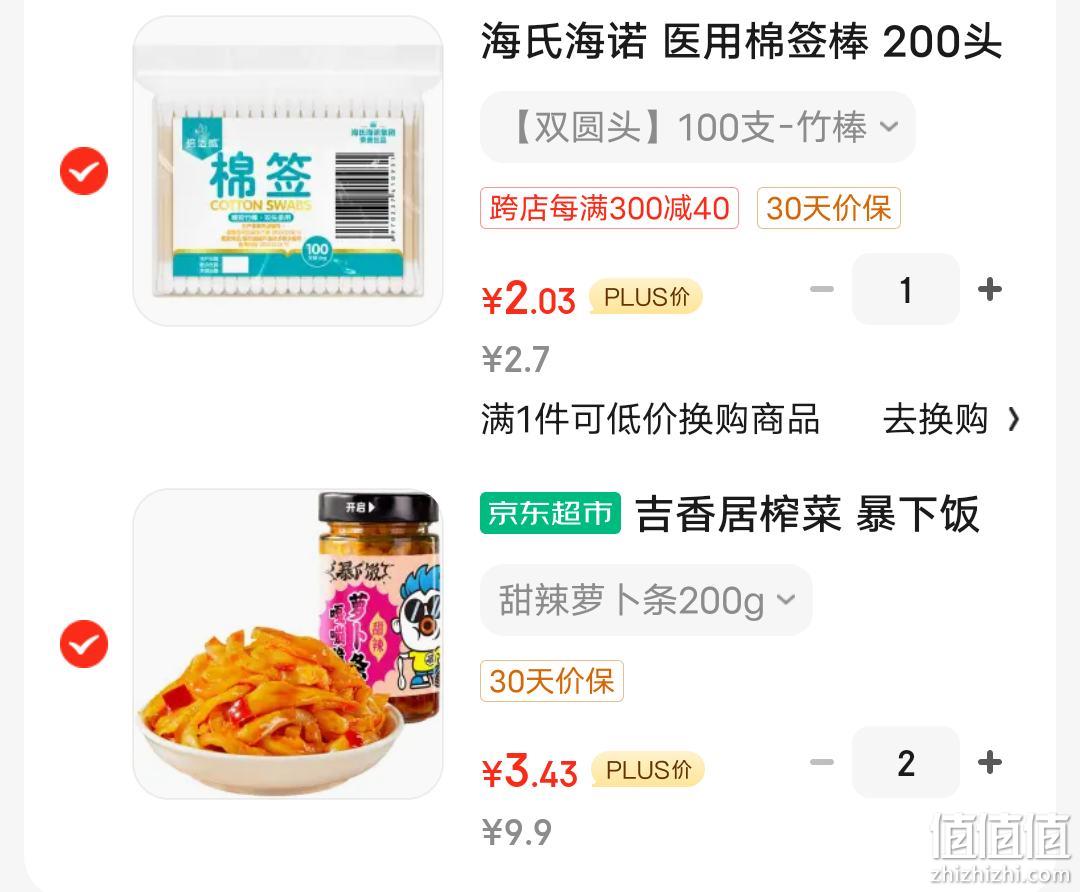
Task: Click the 京东超市 green badge
Action: 550,513
